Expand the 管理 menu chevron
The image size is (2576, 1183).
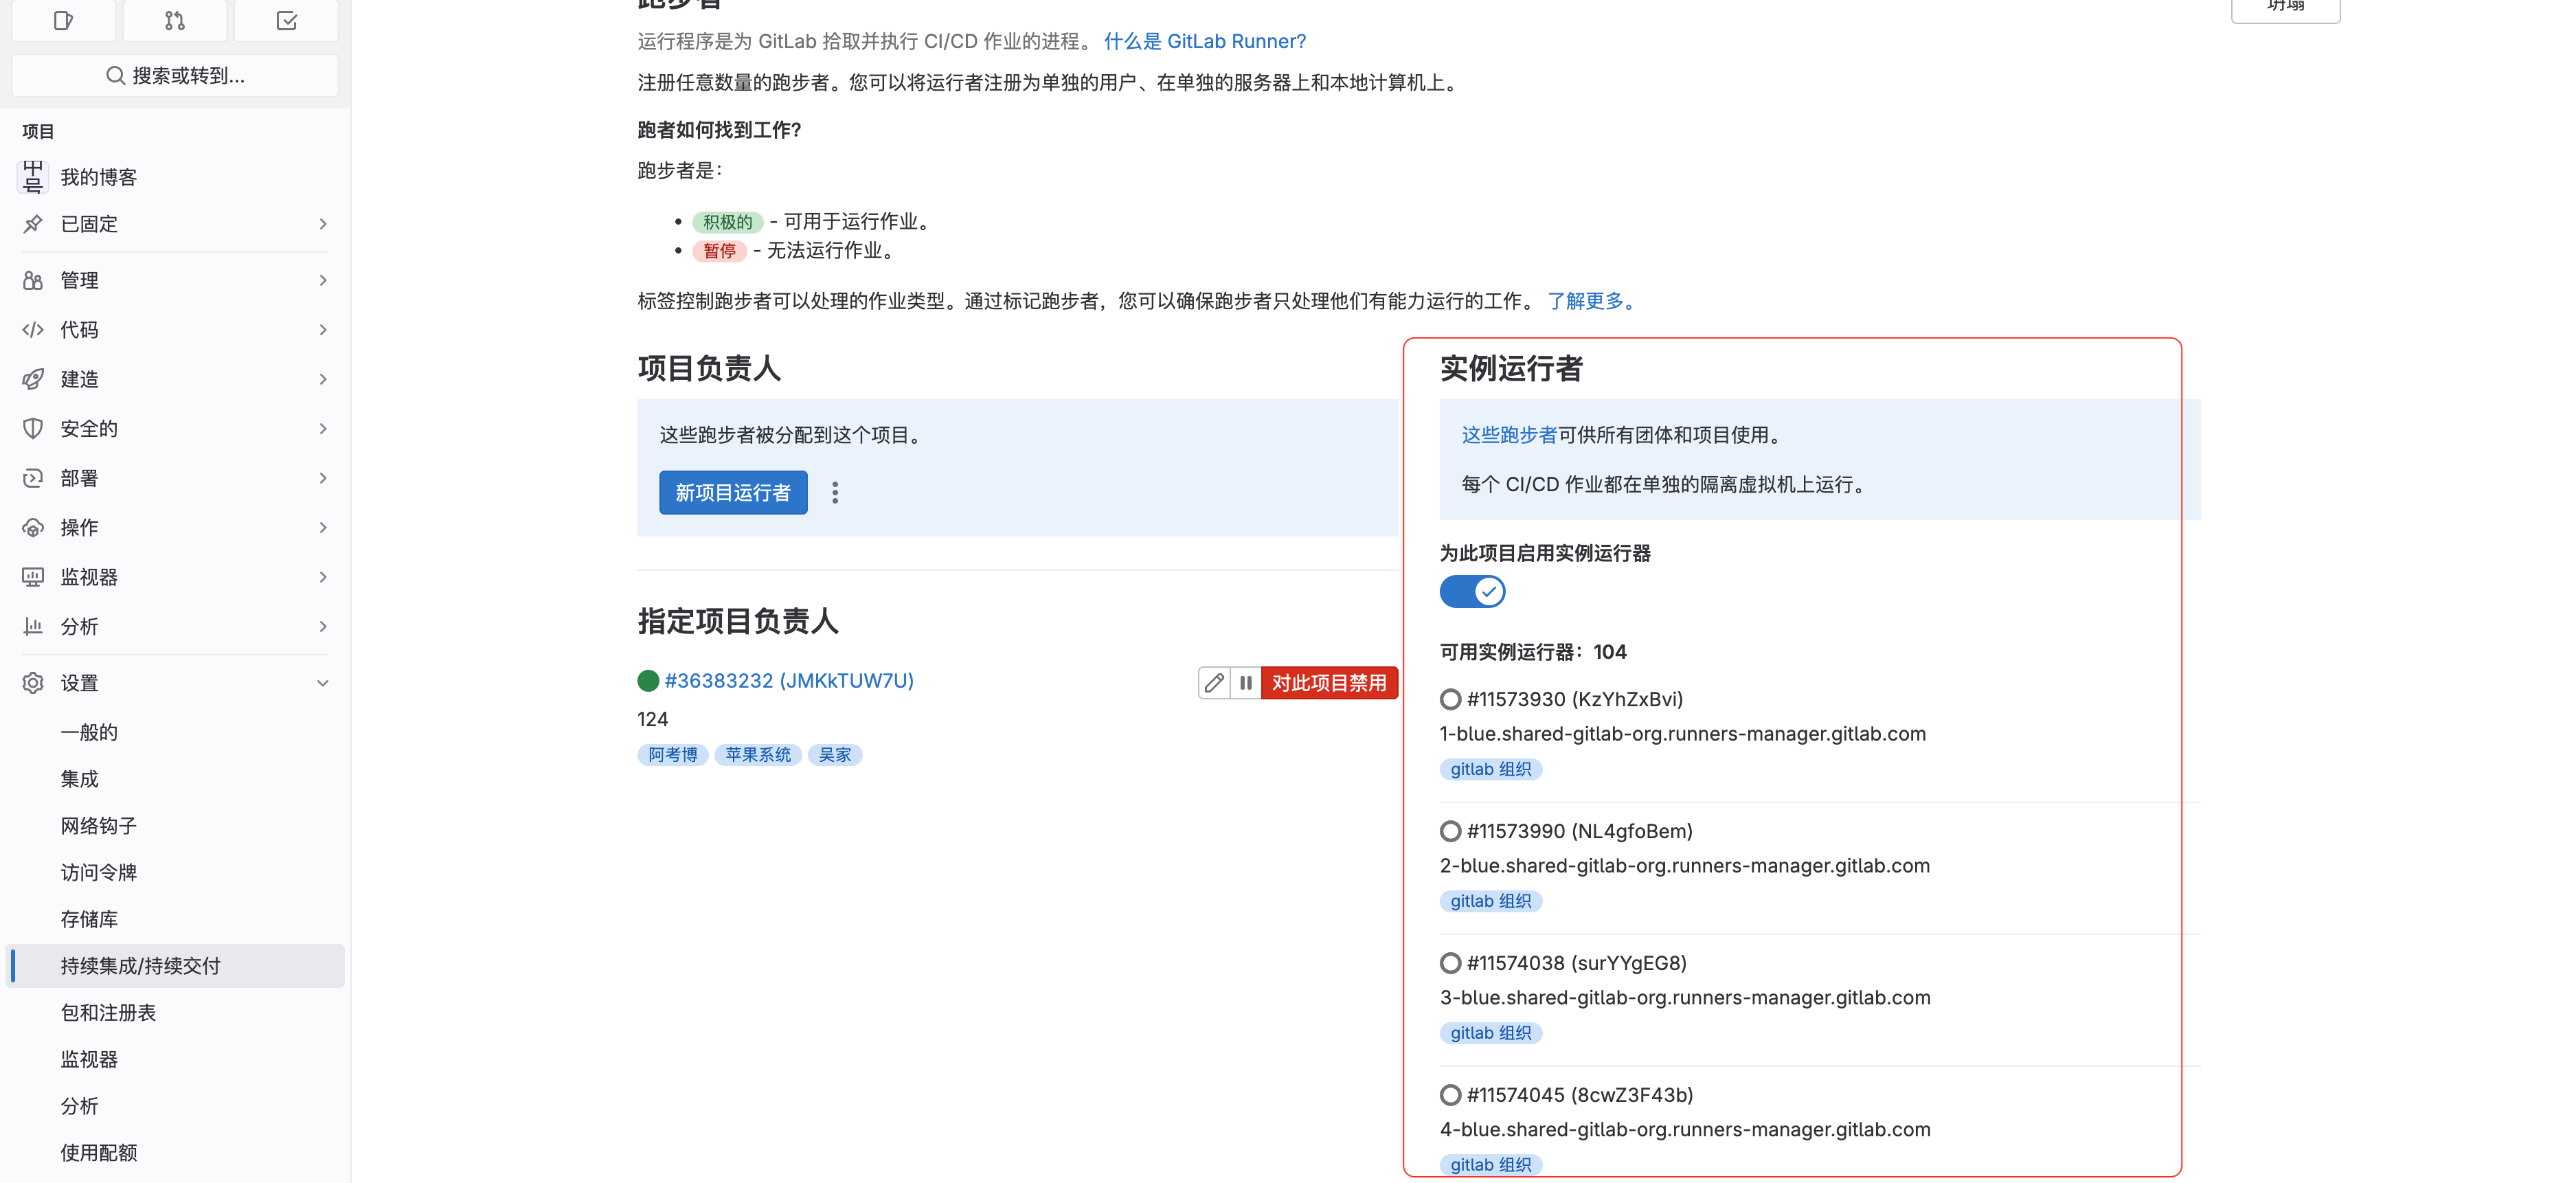click(x=322, y=280)
